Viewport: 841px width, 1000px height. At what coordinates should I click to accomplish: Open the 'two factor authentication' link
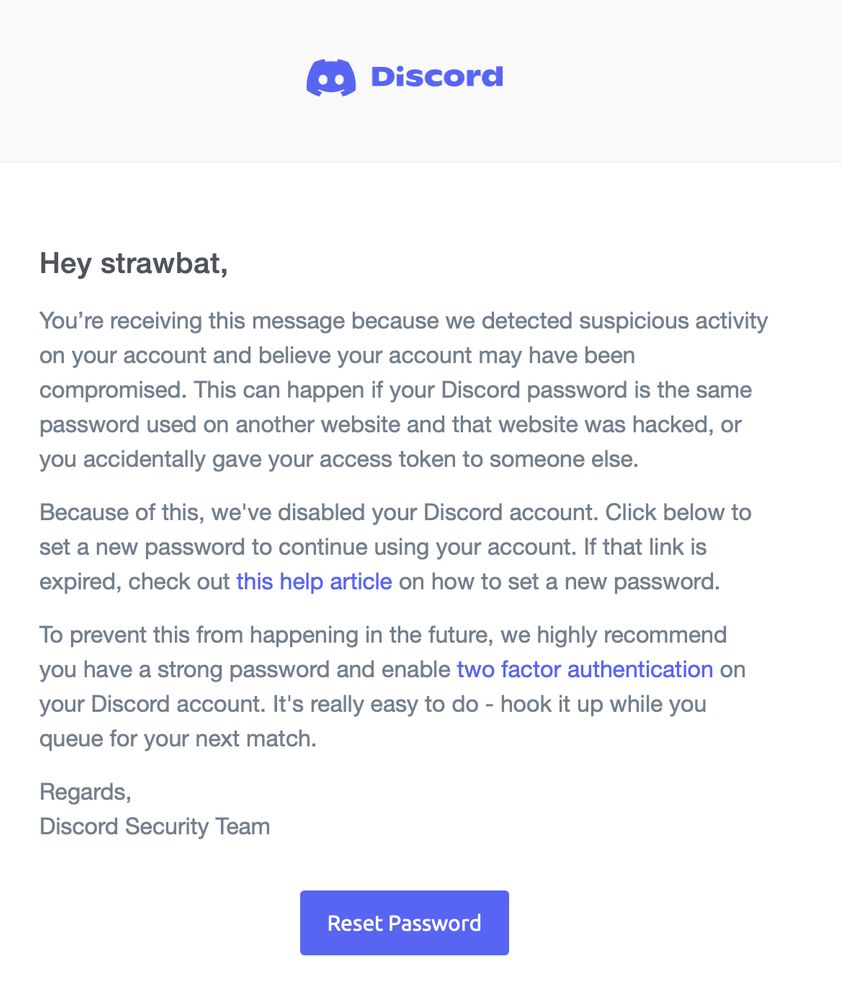[x=585, y=670]
